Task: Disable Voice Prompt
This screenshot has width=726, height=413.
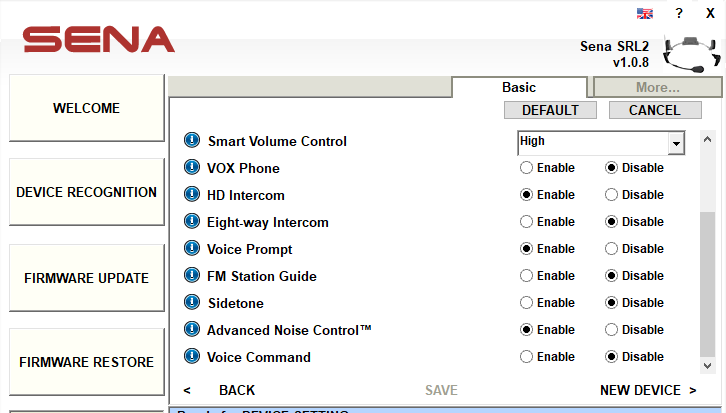Action: (x=611, y=249)
